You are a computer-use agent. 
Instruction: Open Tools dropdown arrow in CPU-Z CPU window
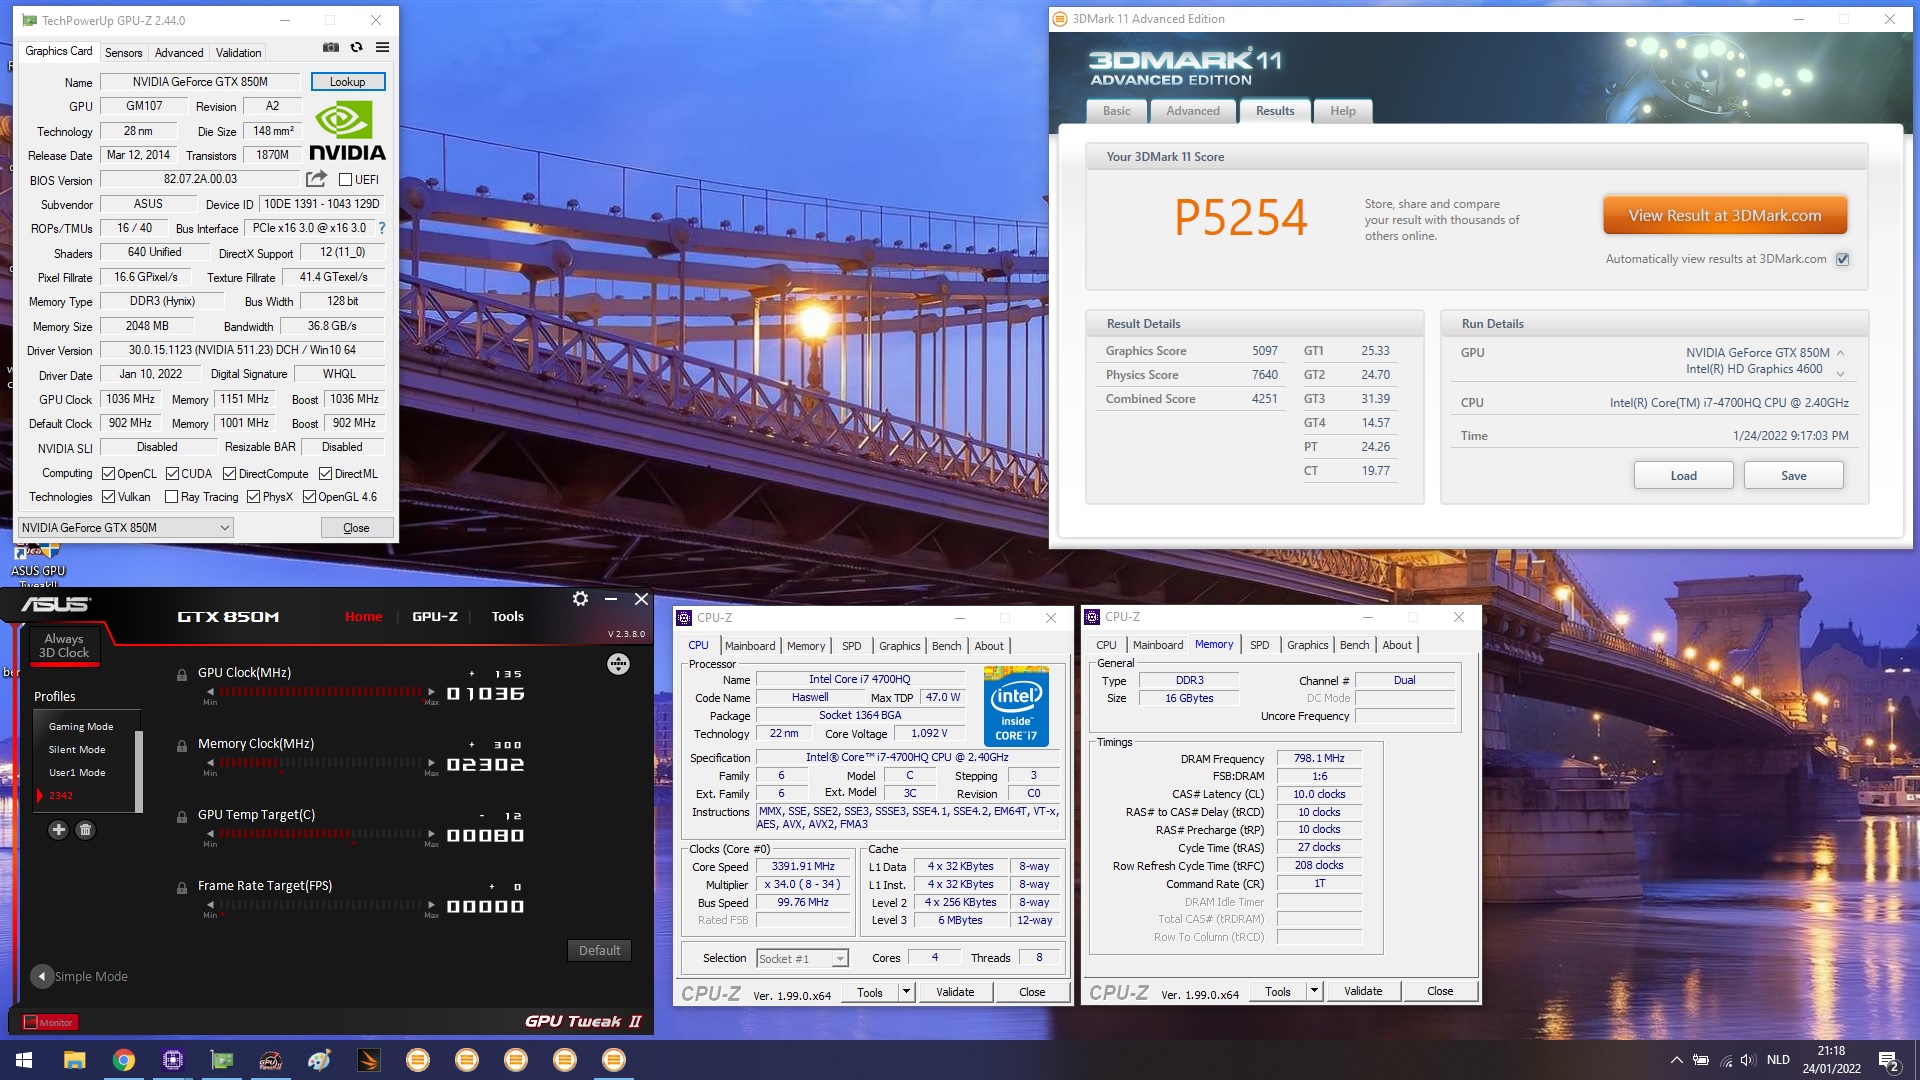906,992
